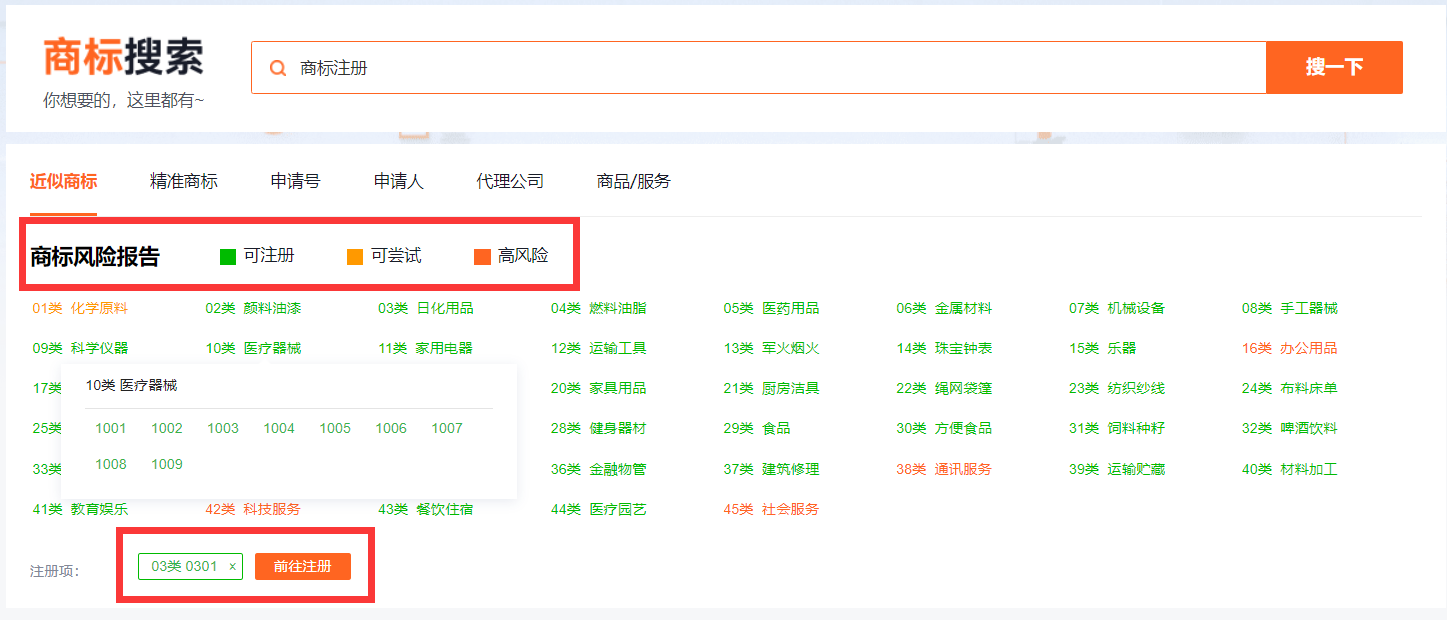The height and width of the screenshot is (620, 1447).
Task: Select class 06类 金属材料
Action: tap(944, 308)
